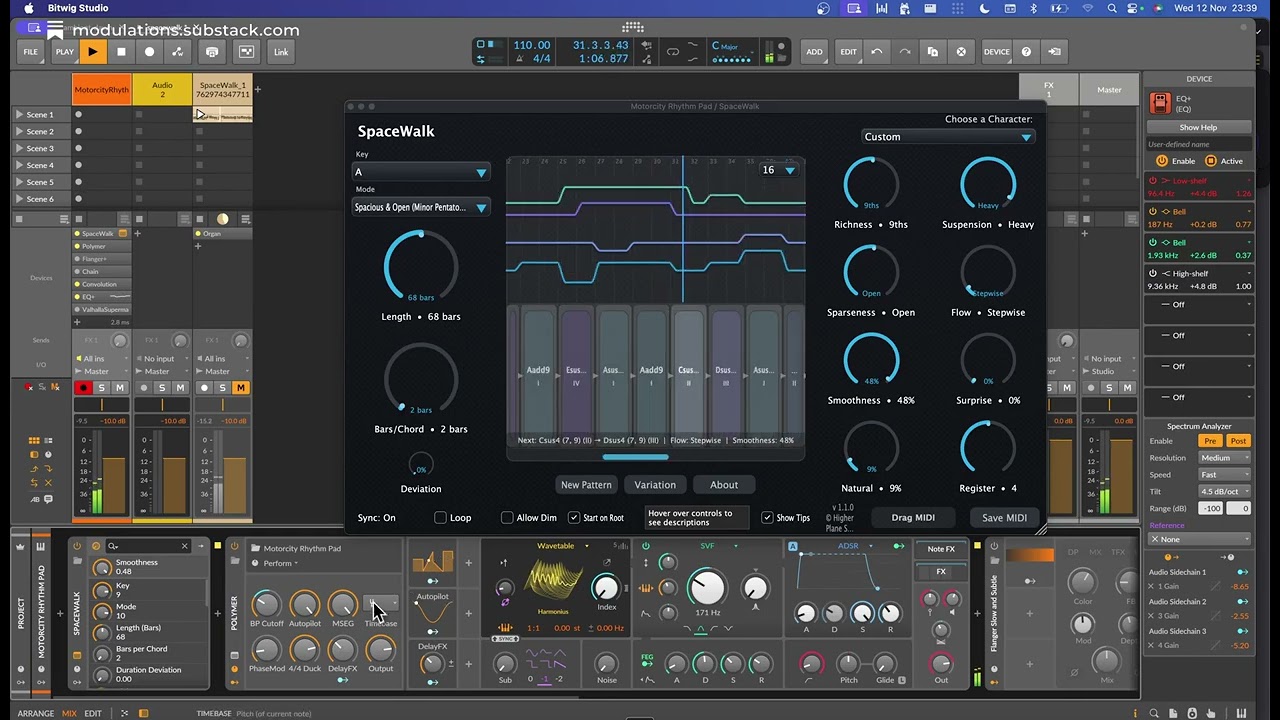The height and width of the screenshot is (720, 1280).
Task: Click the Drag MIDI button
Action: 913,517
